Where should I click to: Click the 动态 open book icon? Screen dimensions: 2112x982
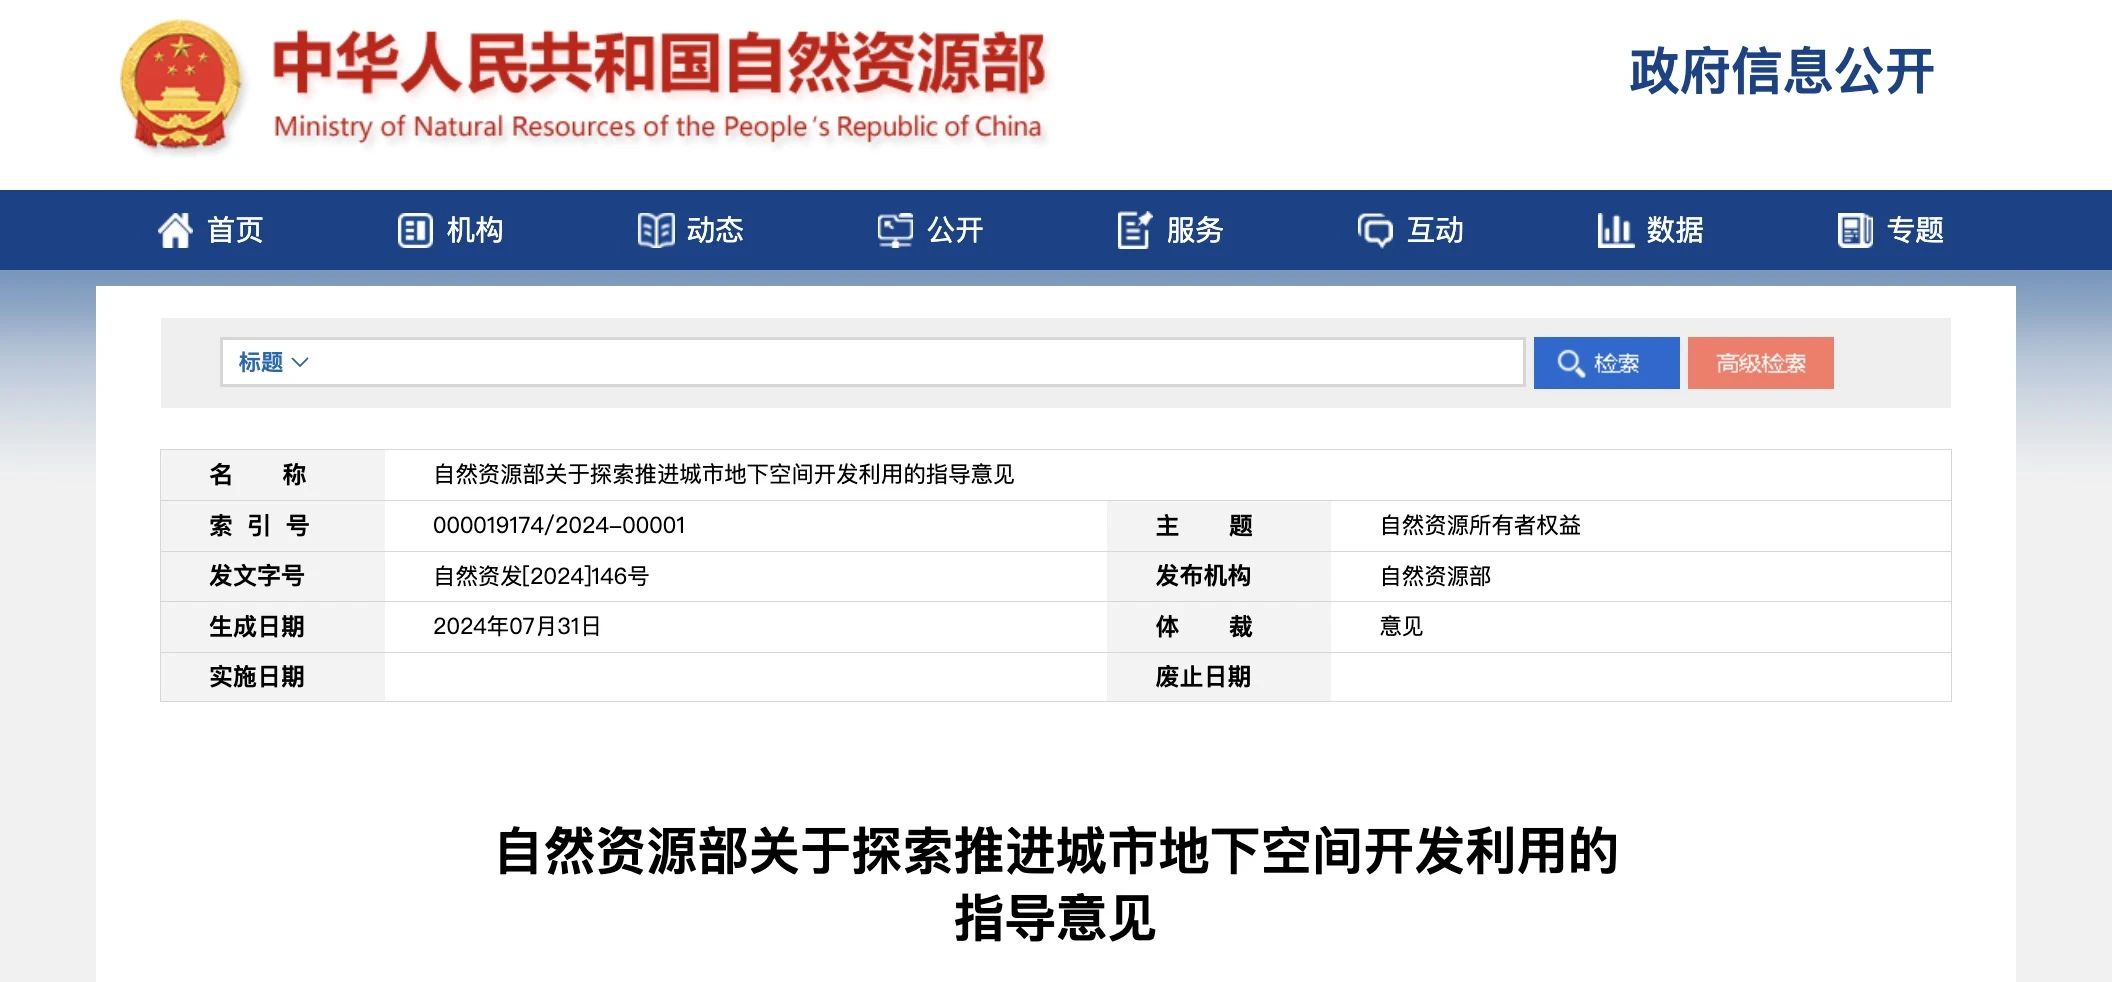click(x=655, y=230)
